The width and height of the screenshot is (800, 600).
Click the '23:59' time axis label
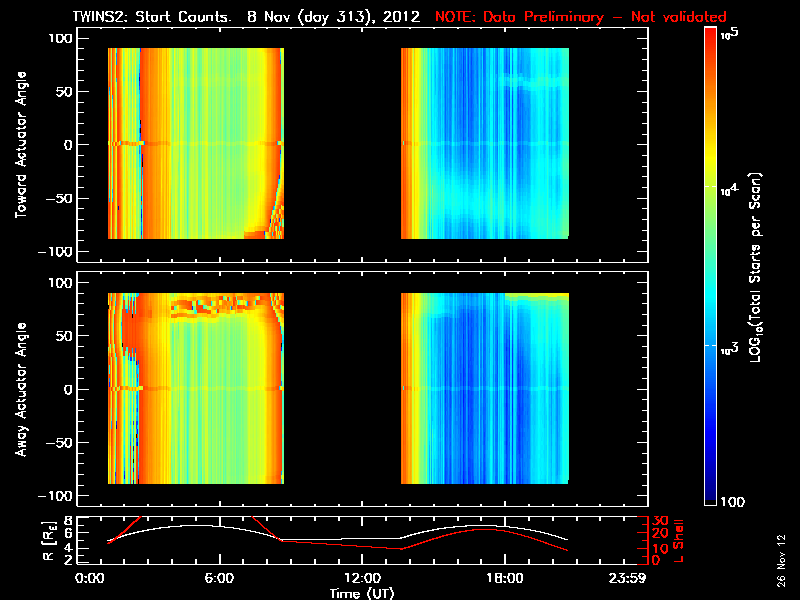627,579
